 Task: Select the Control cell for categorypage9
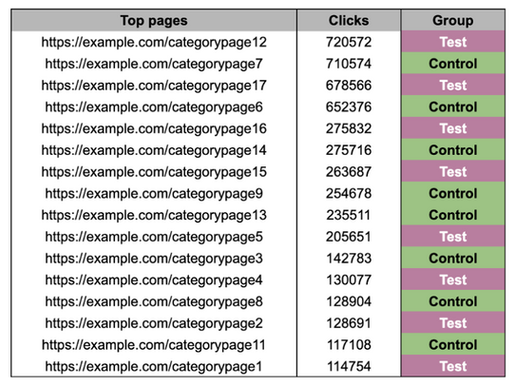(453, 194)
